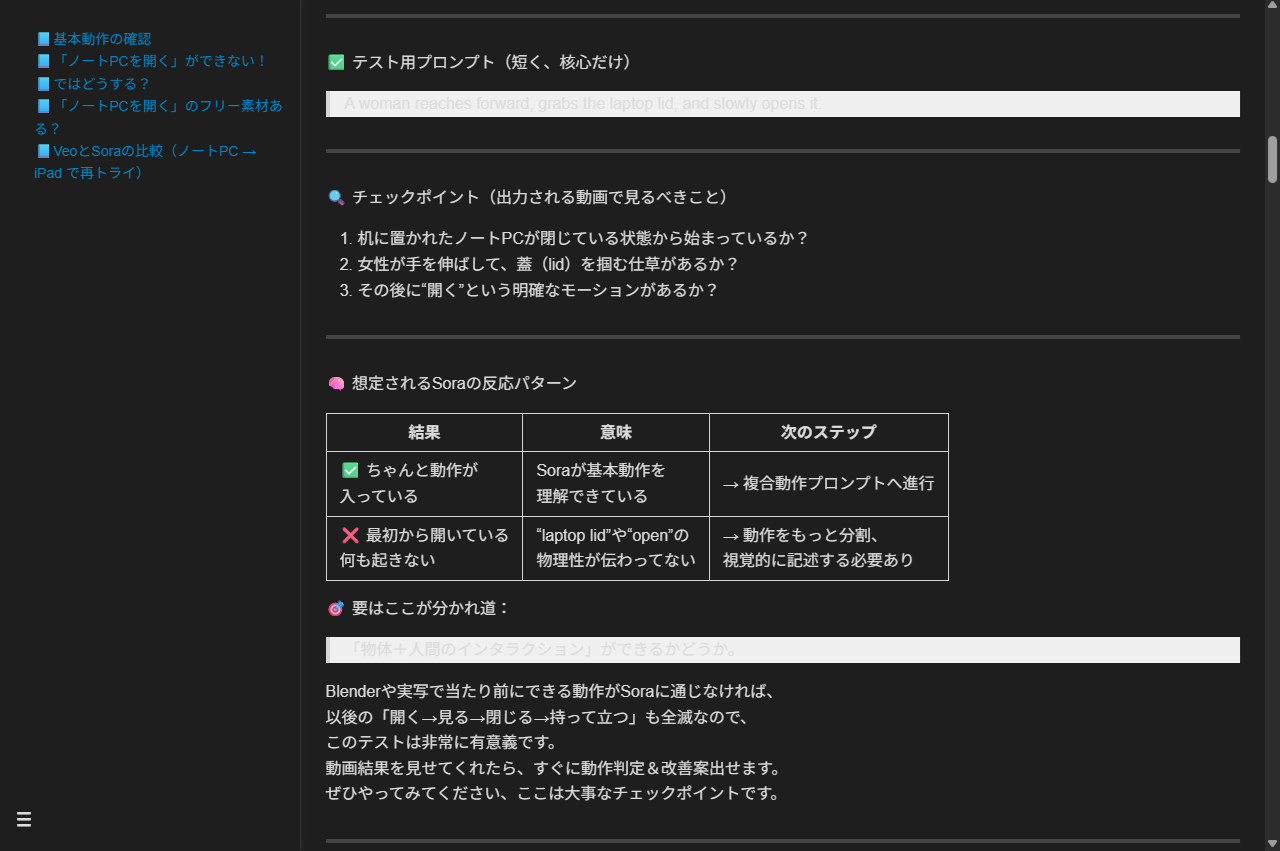Open the 「ノートPCを開く」ができない！ sidebar link

(160, 61)
